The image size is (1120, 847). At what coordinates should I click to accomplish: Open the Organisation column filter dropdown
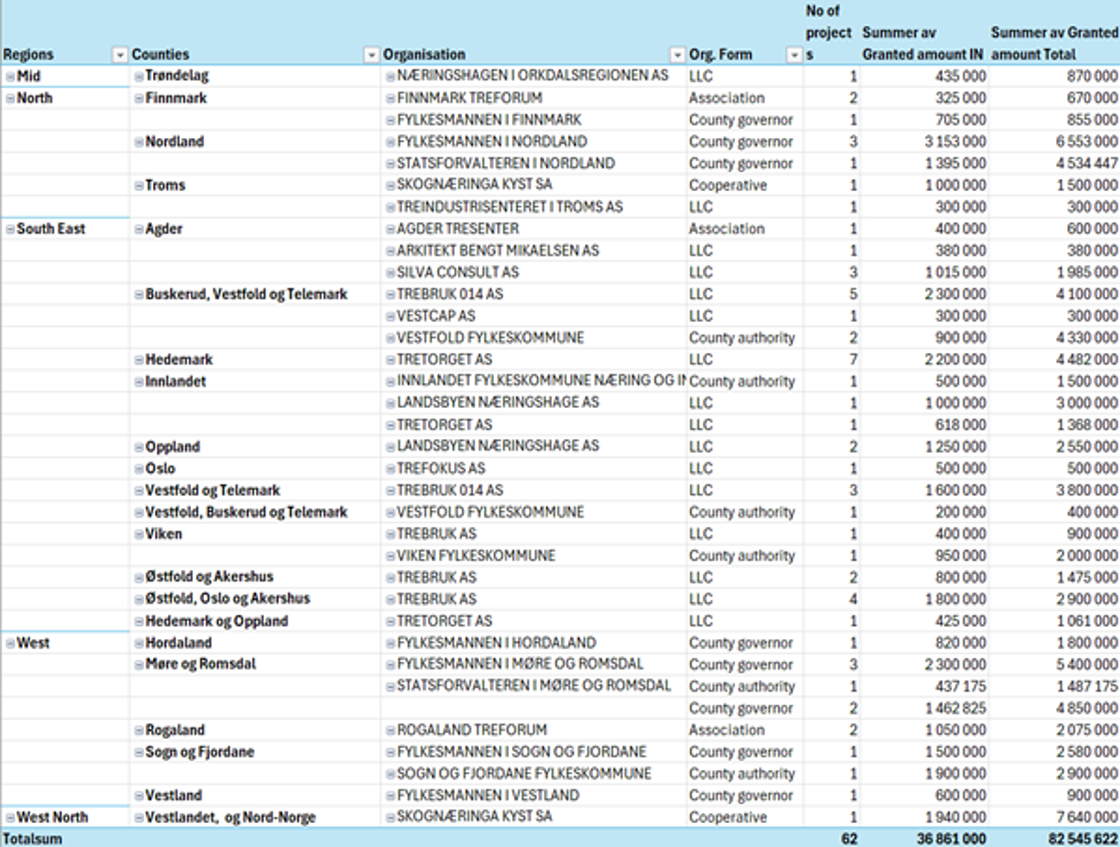[x=676, y=55]
